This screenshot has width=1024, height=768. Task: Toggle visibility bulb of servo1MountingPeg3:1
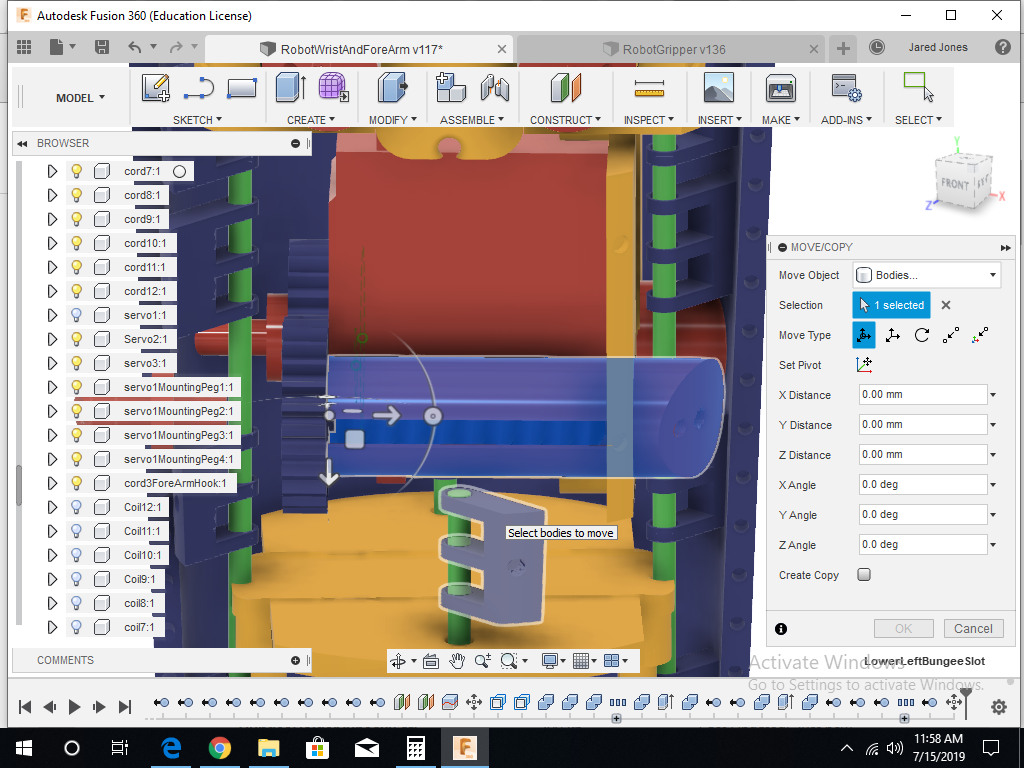click(x=76, y=435)
